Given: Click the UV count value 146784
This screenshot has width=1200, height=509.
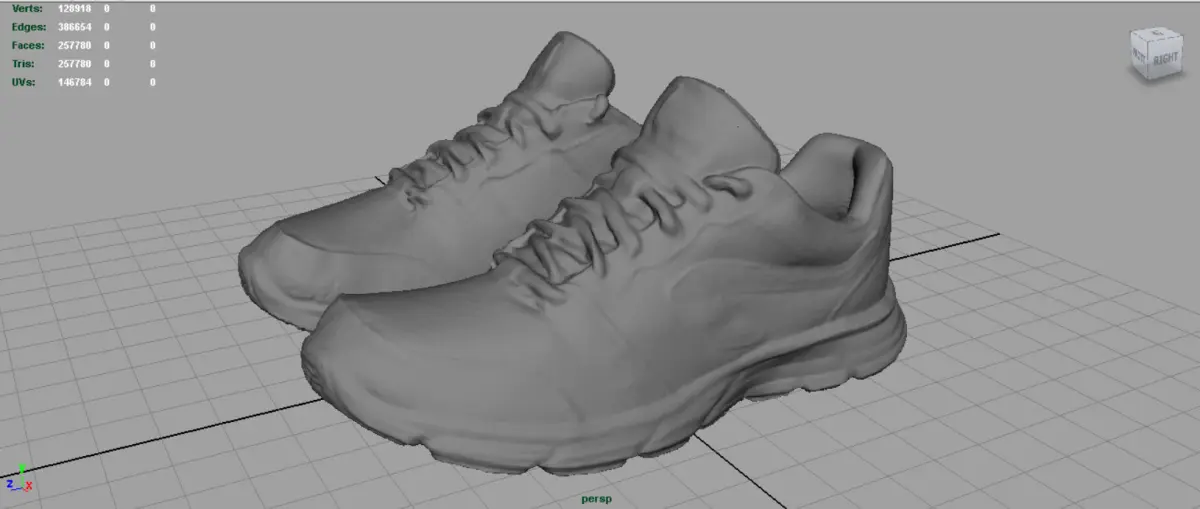Looking at the screenshot, I should click(75, 82).
